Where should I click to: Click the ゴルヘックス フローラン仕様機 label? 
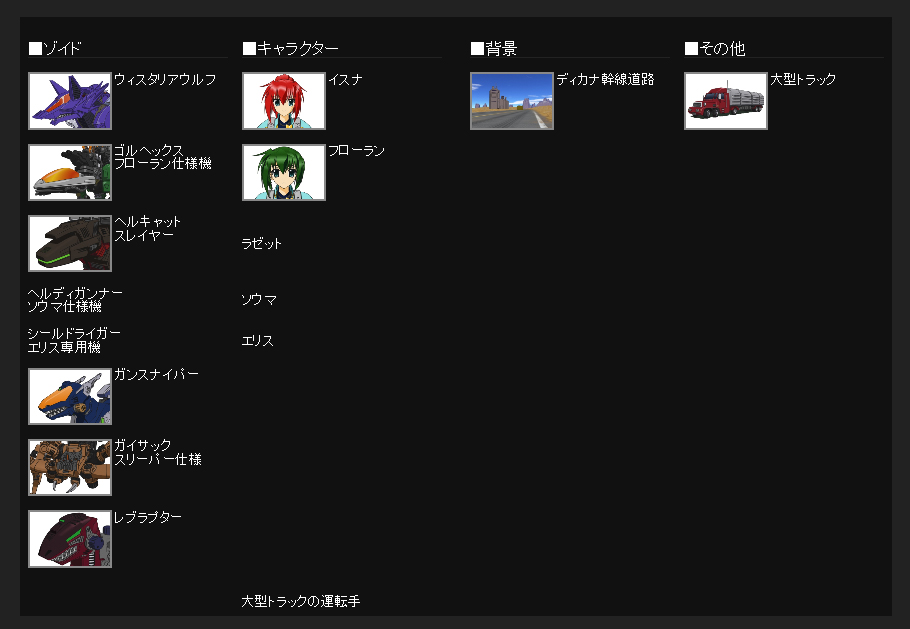pos(162,157)
